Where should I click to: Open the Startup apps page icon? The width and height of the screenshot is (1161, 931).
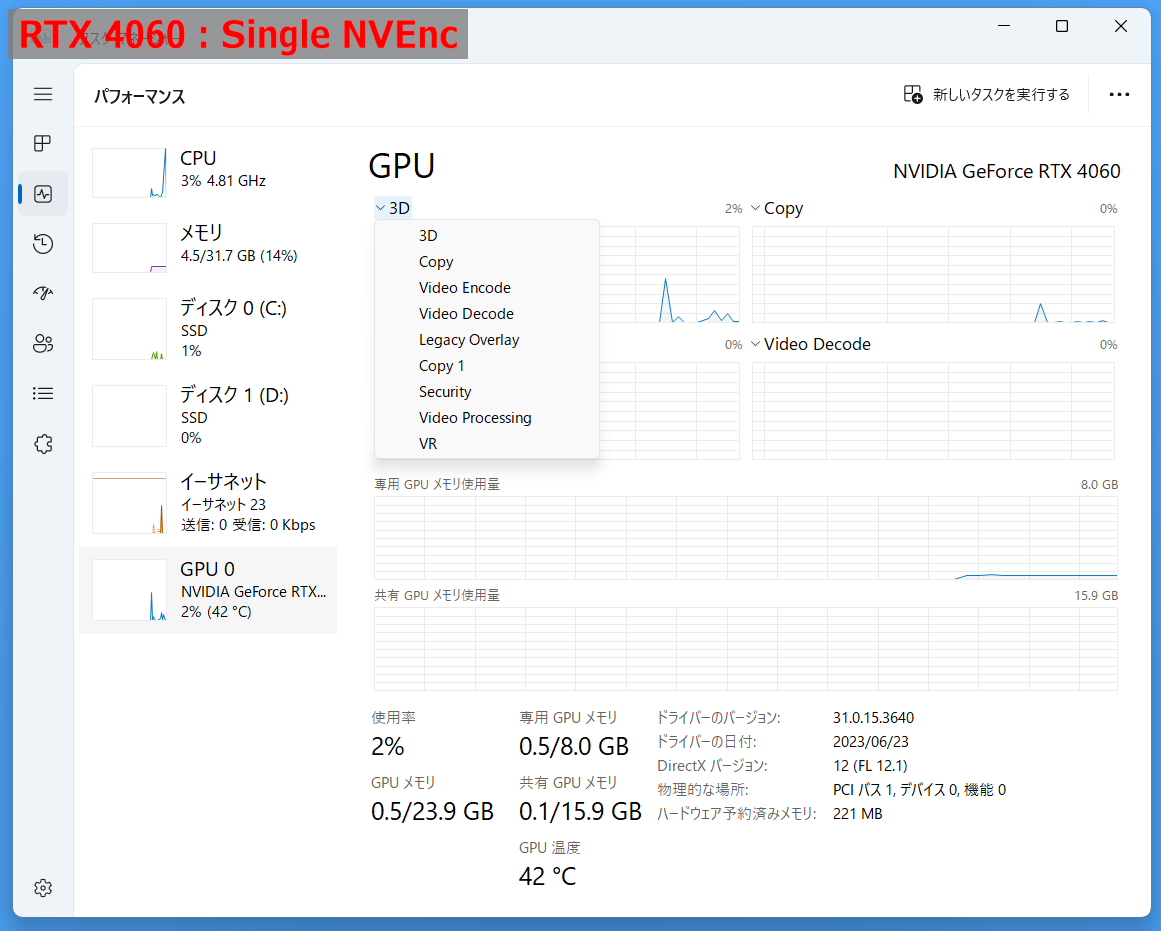click(x=43, y=293)
